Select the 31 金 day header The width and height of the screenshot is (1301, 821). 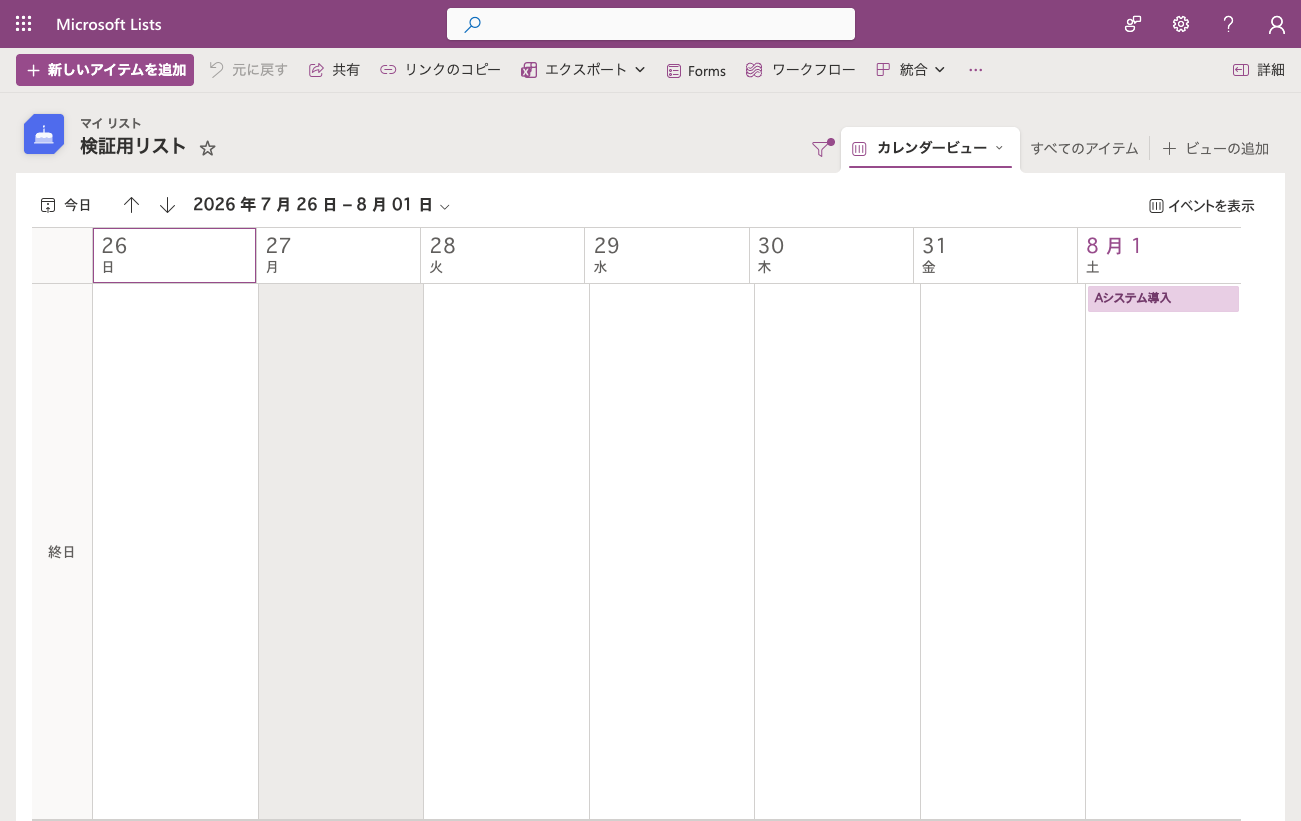(x=996, y=256)
